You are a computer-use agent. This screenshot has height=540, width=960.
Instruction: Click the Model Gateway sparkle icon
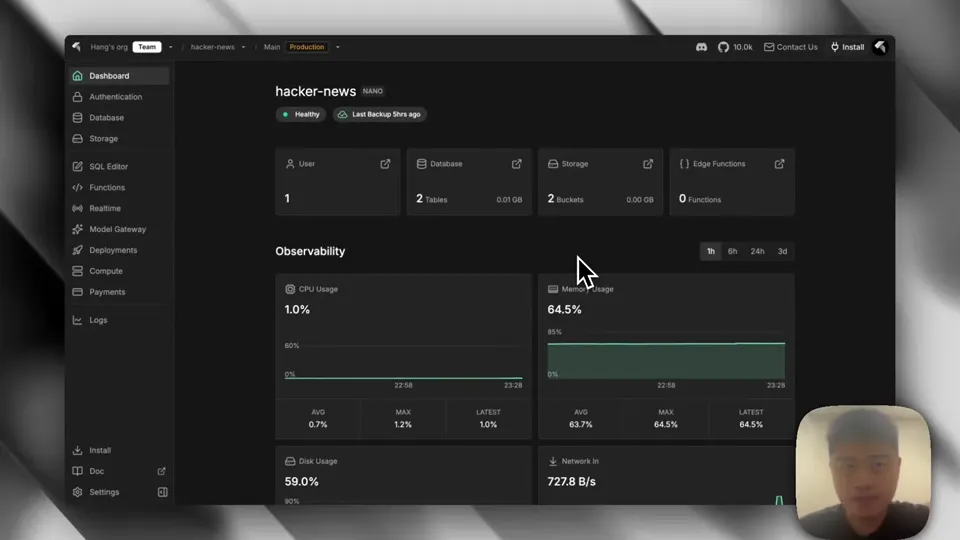click(77, 229)
